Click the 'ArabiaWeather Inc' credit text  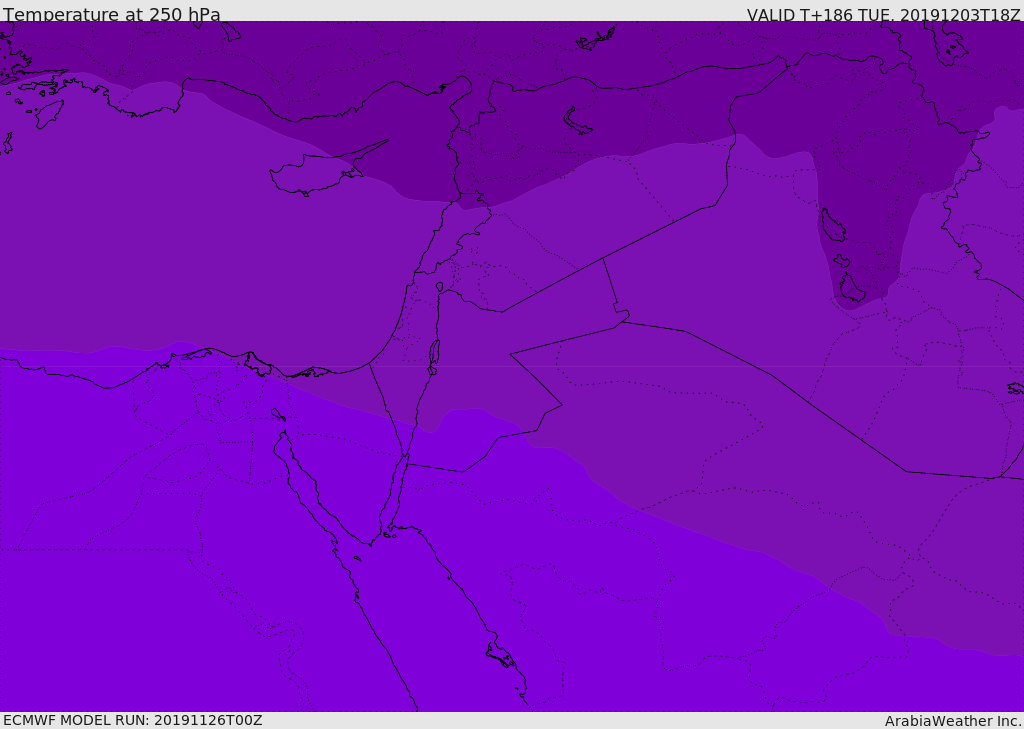click(952, 721)
